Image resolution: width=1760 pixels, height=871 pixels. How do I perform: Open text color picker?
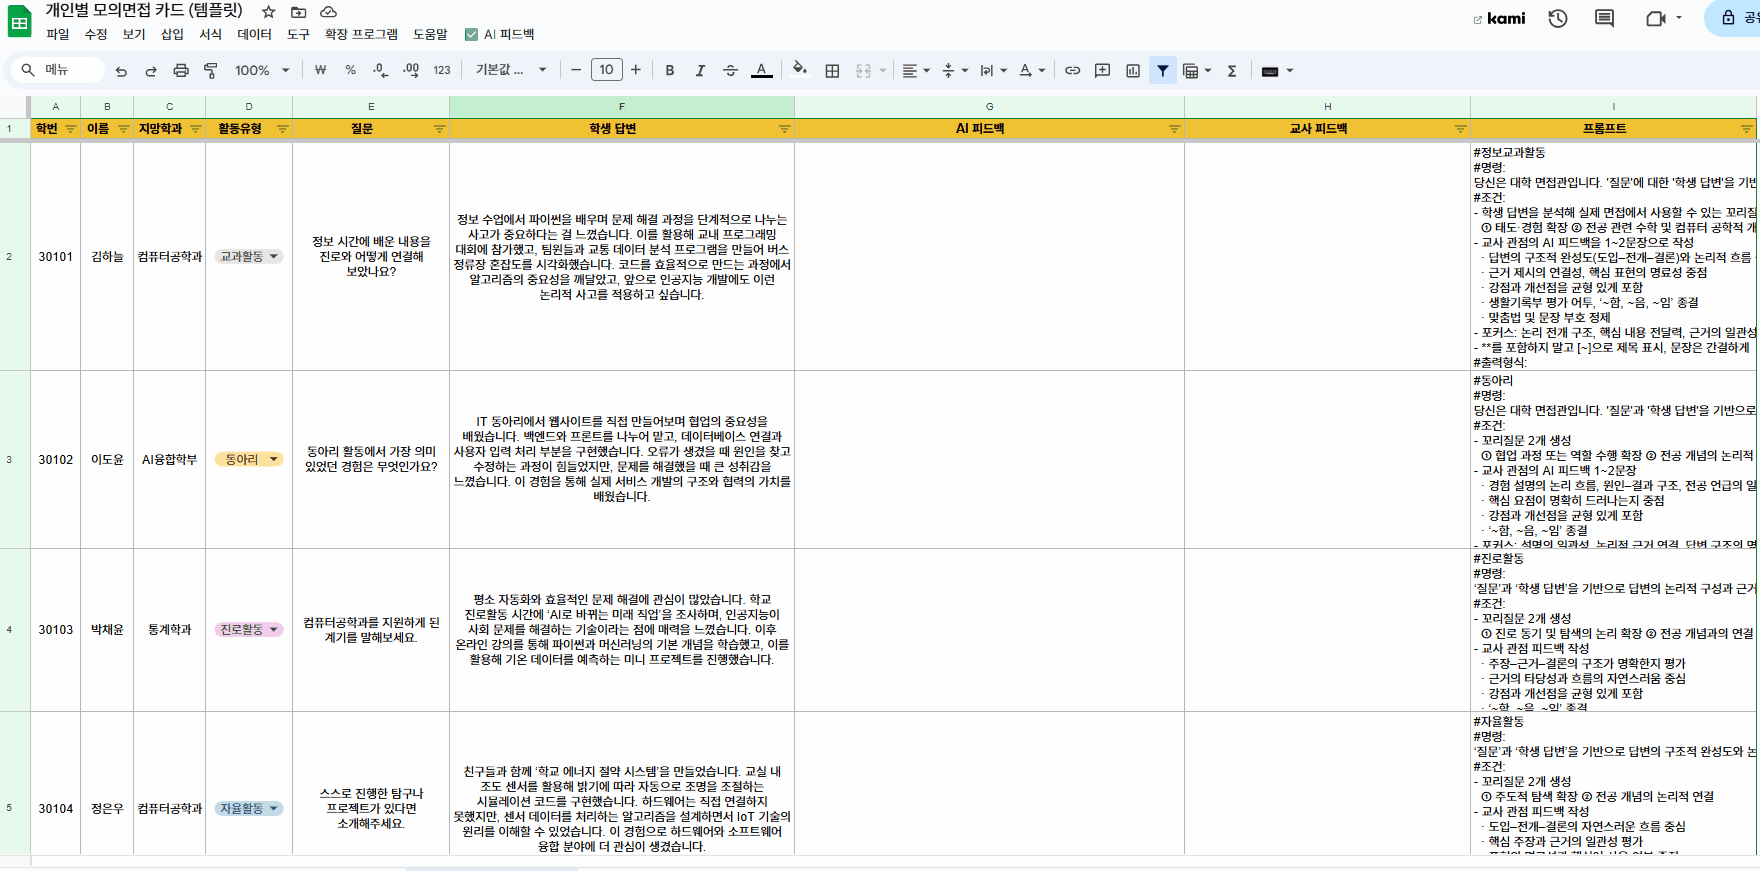point(761,71)
